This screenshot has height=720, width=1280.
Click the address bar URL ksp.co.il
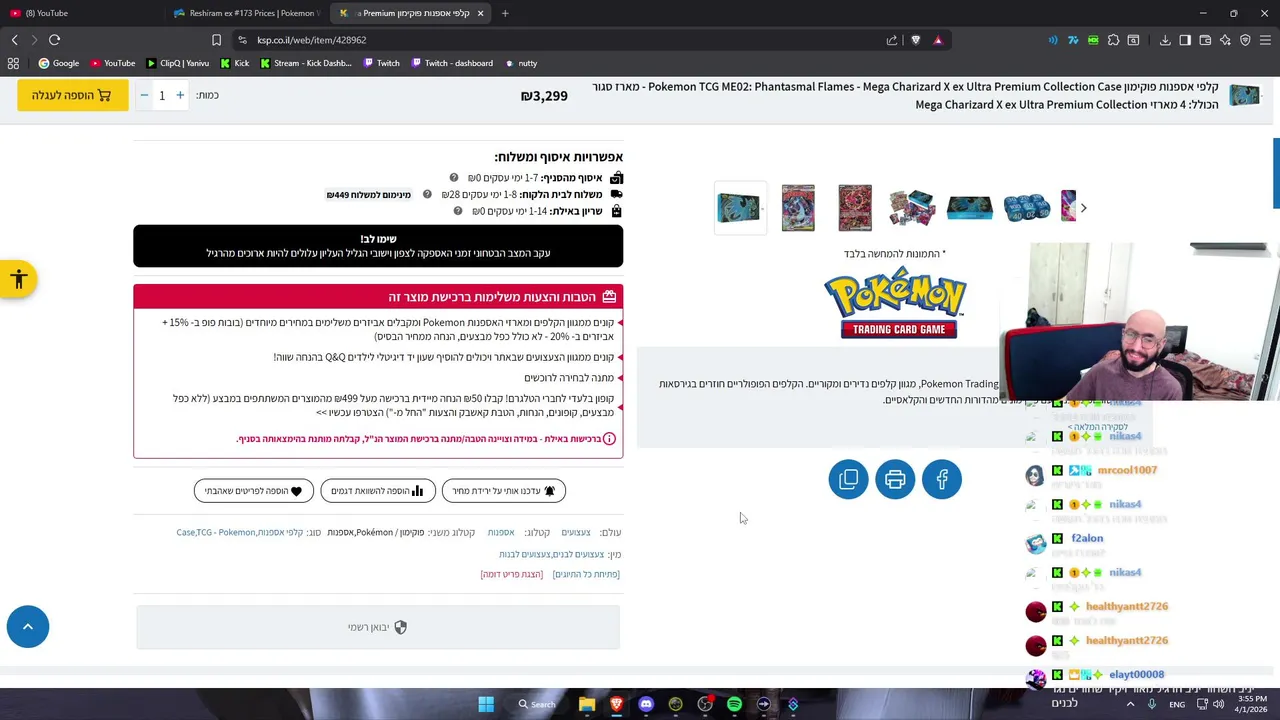click(x=311, y=40)
